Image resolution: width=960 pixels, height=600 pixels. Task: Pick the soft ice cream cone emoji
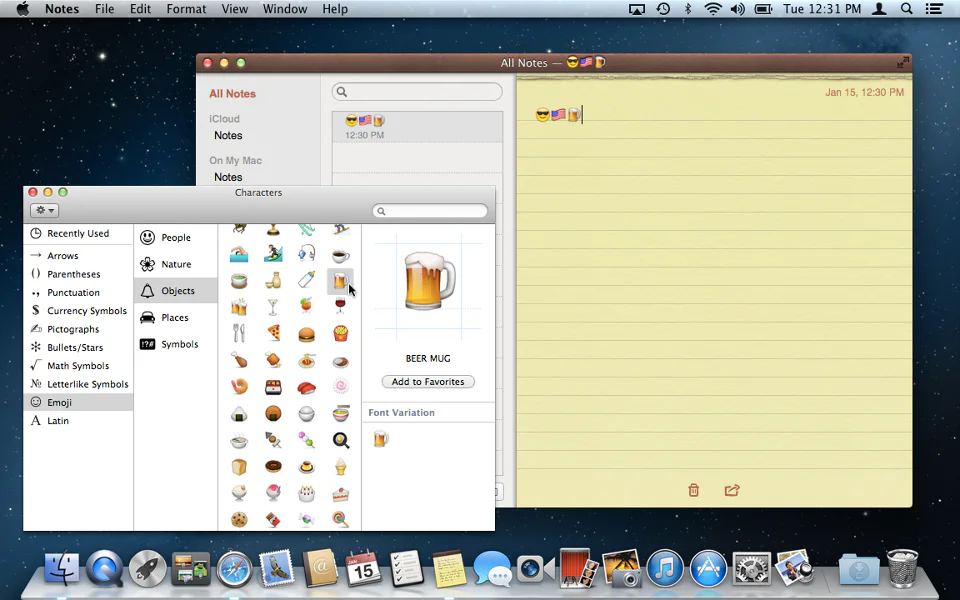(x=340, y=467)
